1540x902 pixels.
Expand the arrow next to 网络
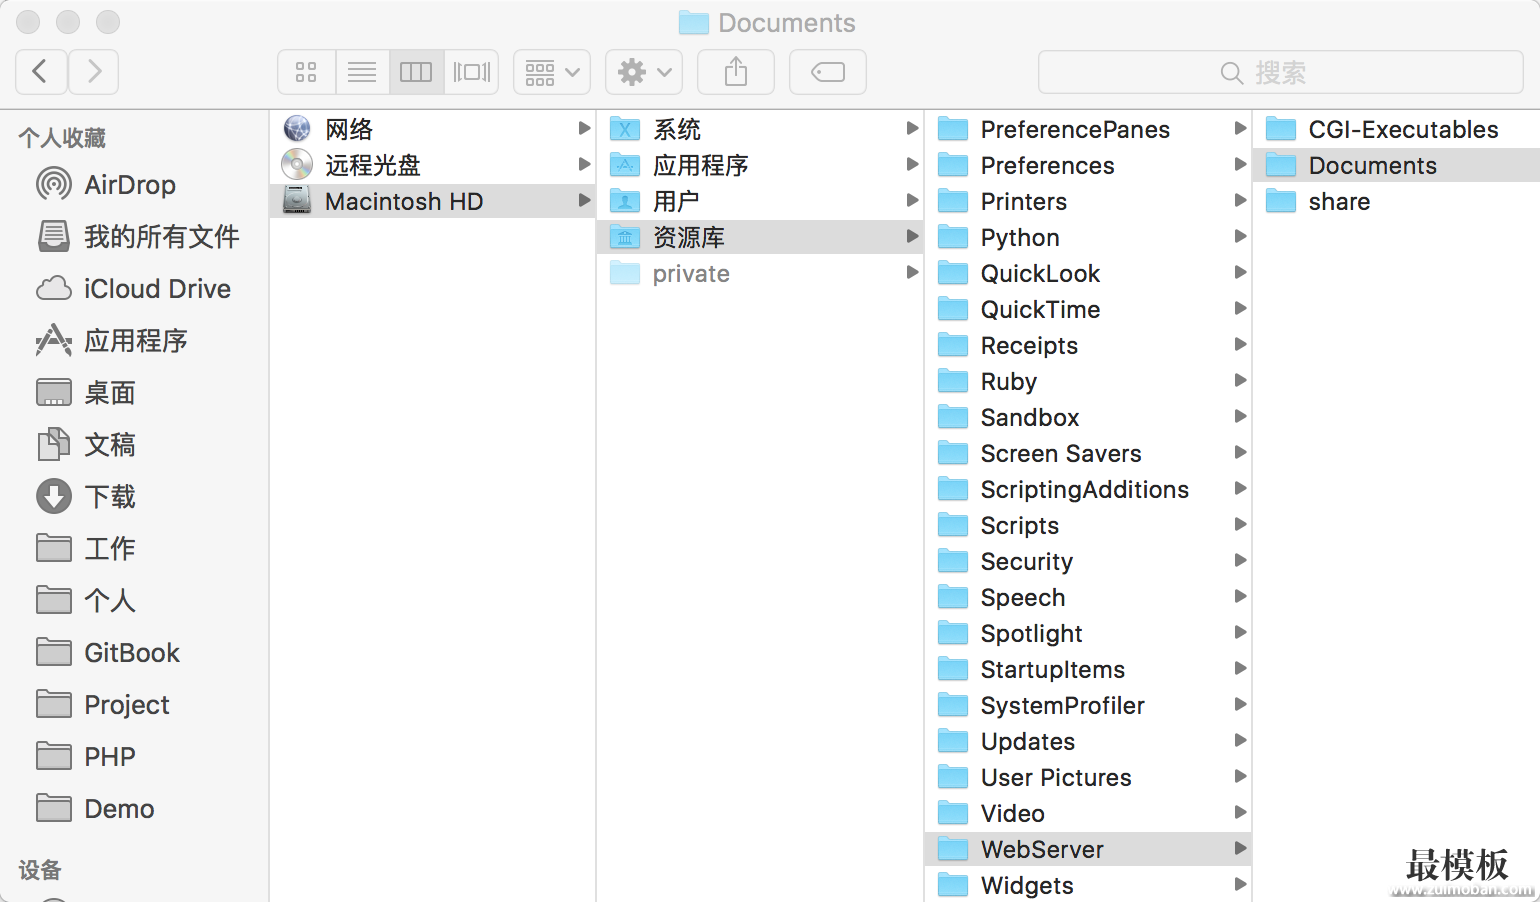[584, 128]
